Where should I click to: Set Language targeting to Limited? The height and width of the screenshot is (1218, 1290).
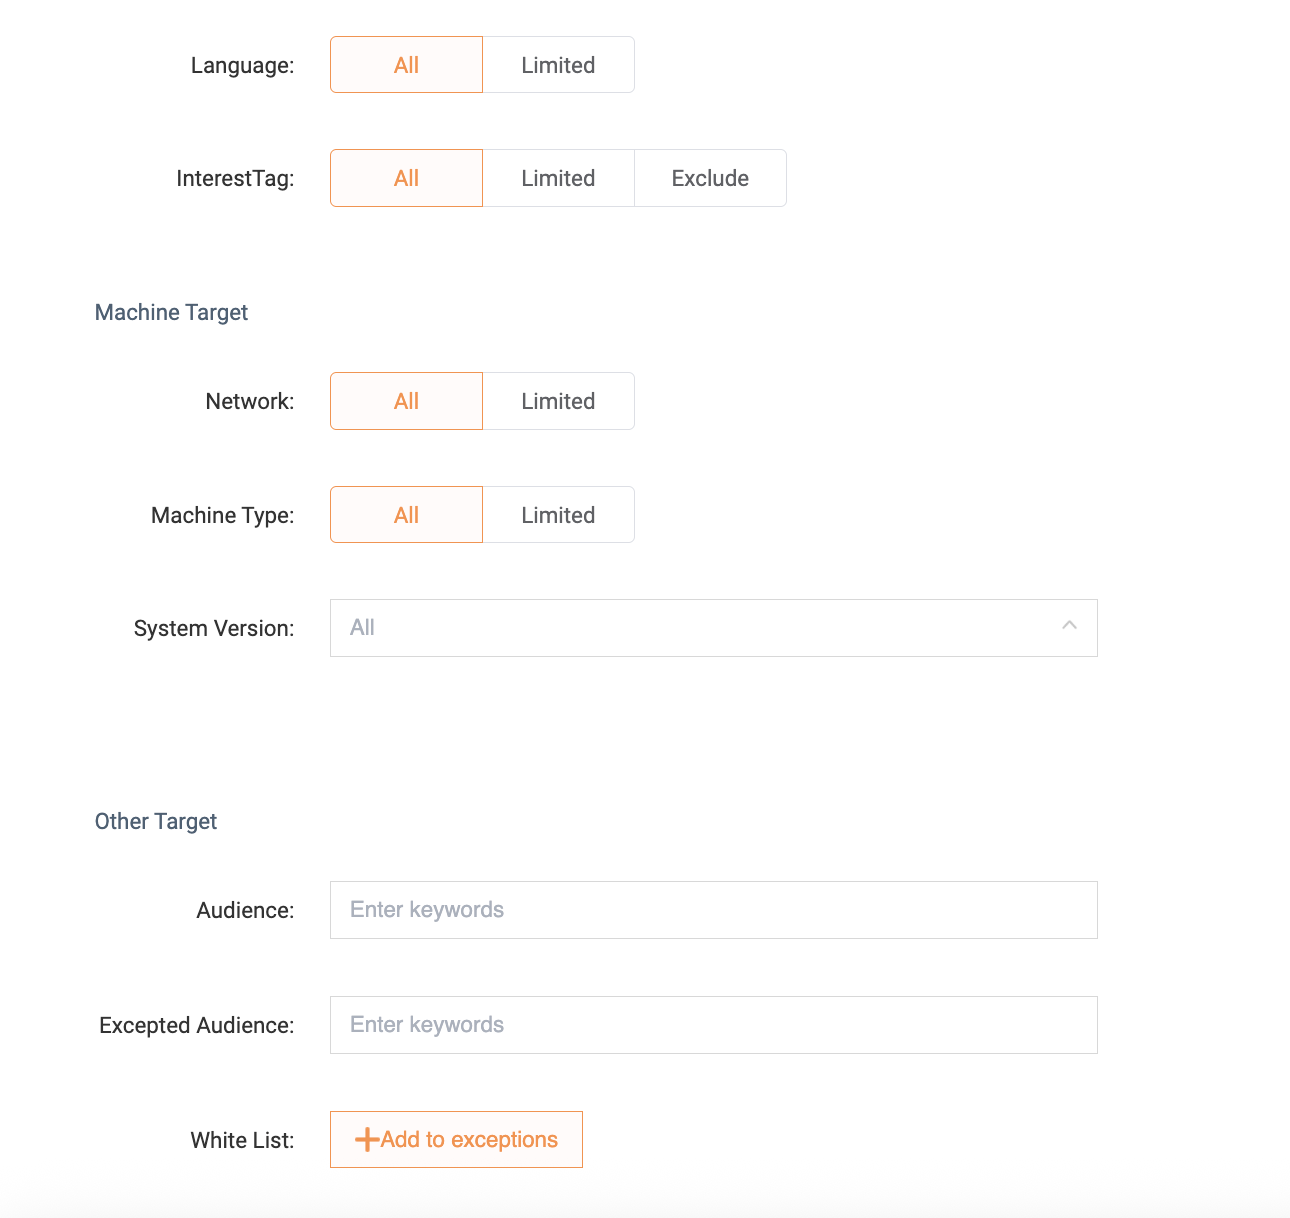558,65
